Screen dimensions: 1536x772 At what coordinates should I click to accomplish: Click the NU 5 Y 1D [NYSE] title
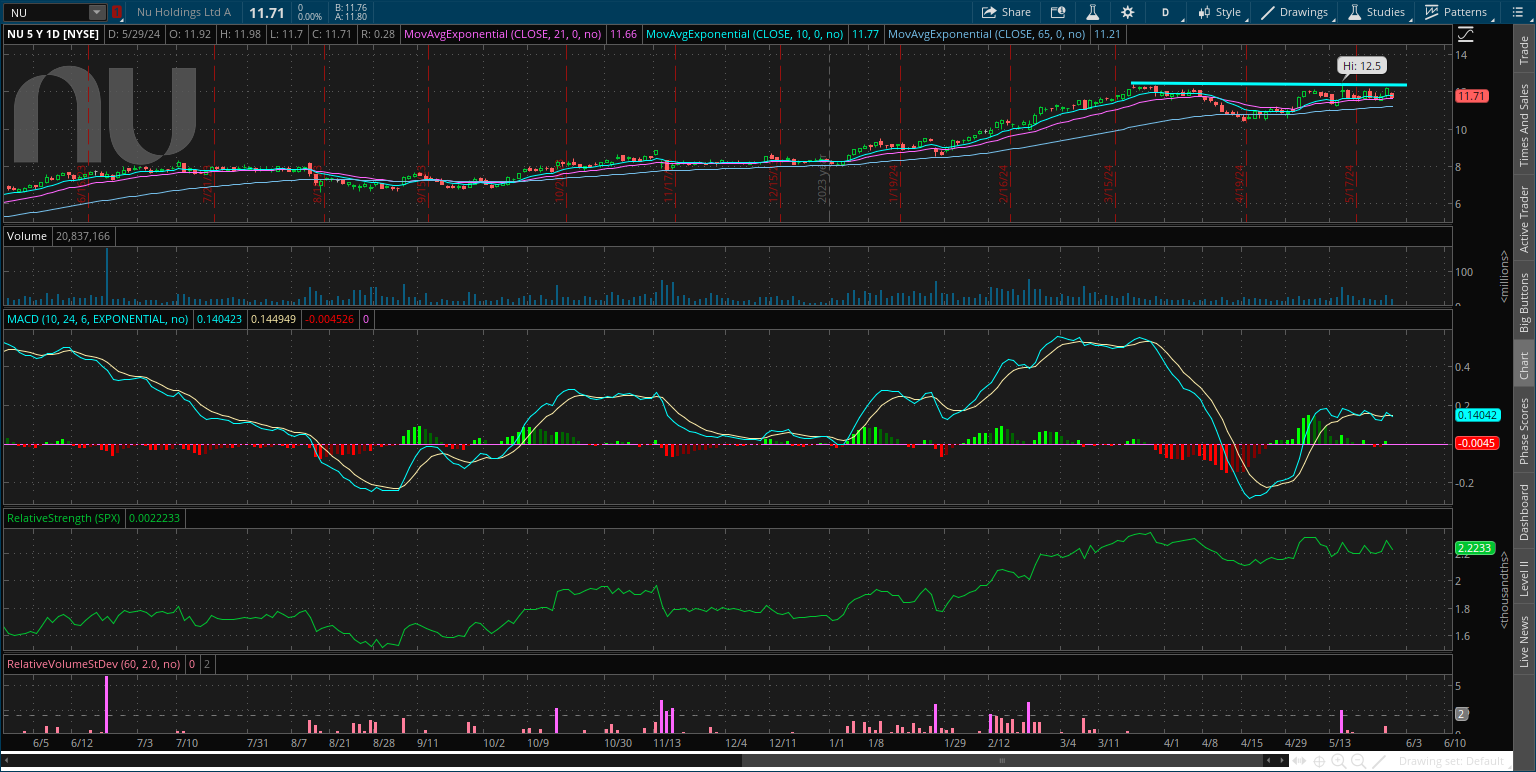tap(53, 33)
